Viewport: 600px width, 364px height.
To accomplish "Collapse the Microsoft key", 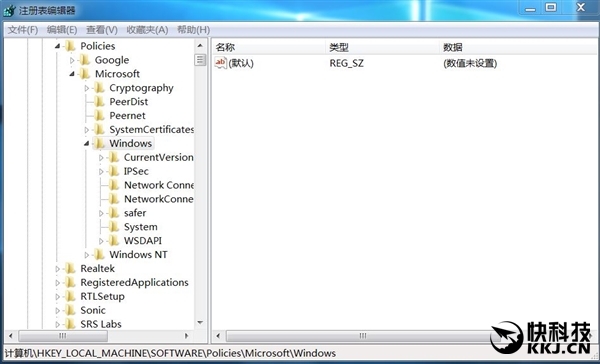I will [x=72, y=74].
